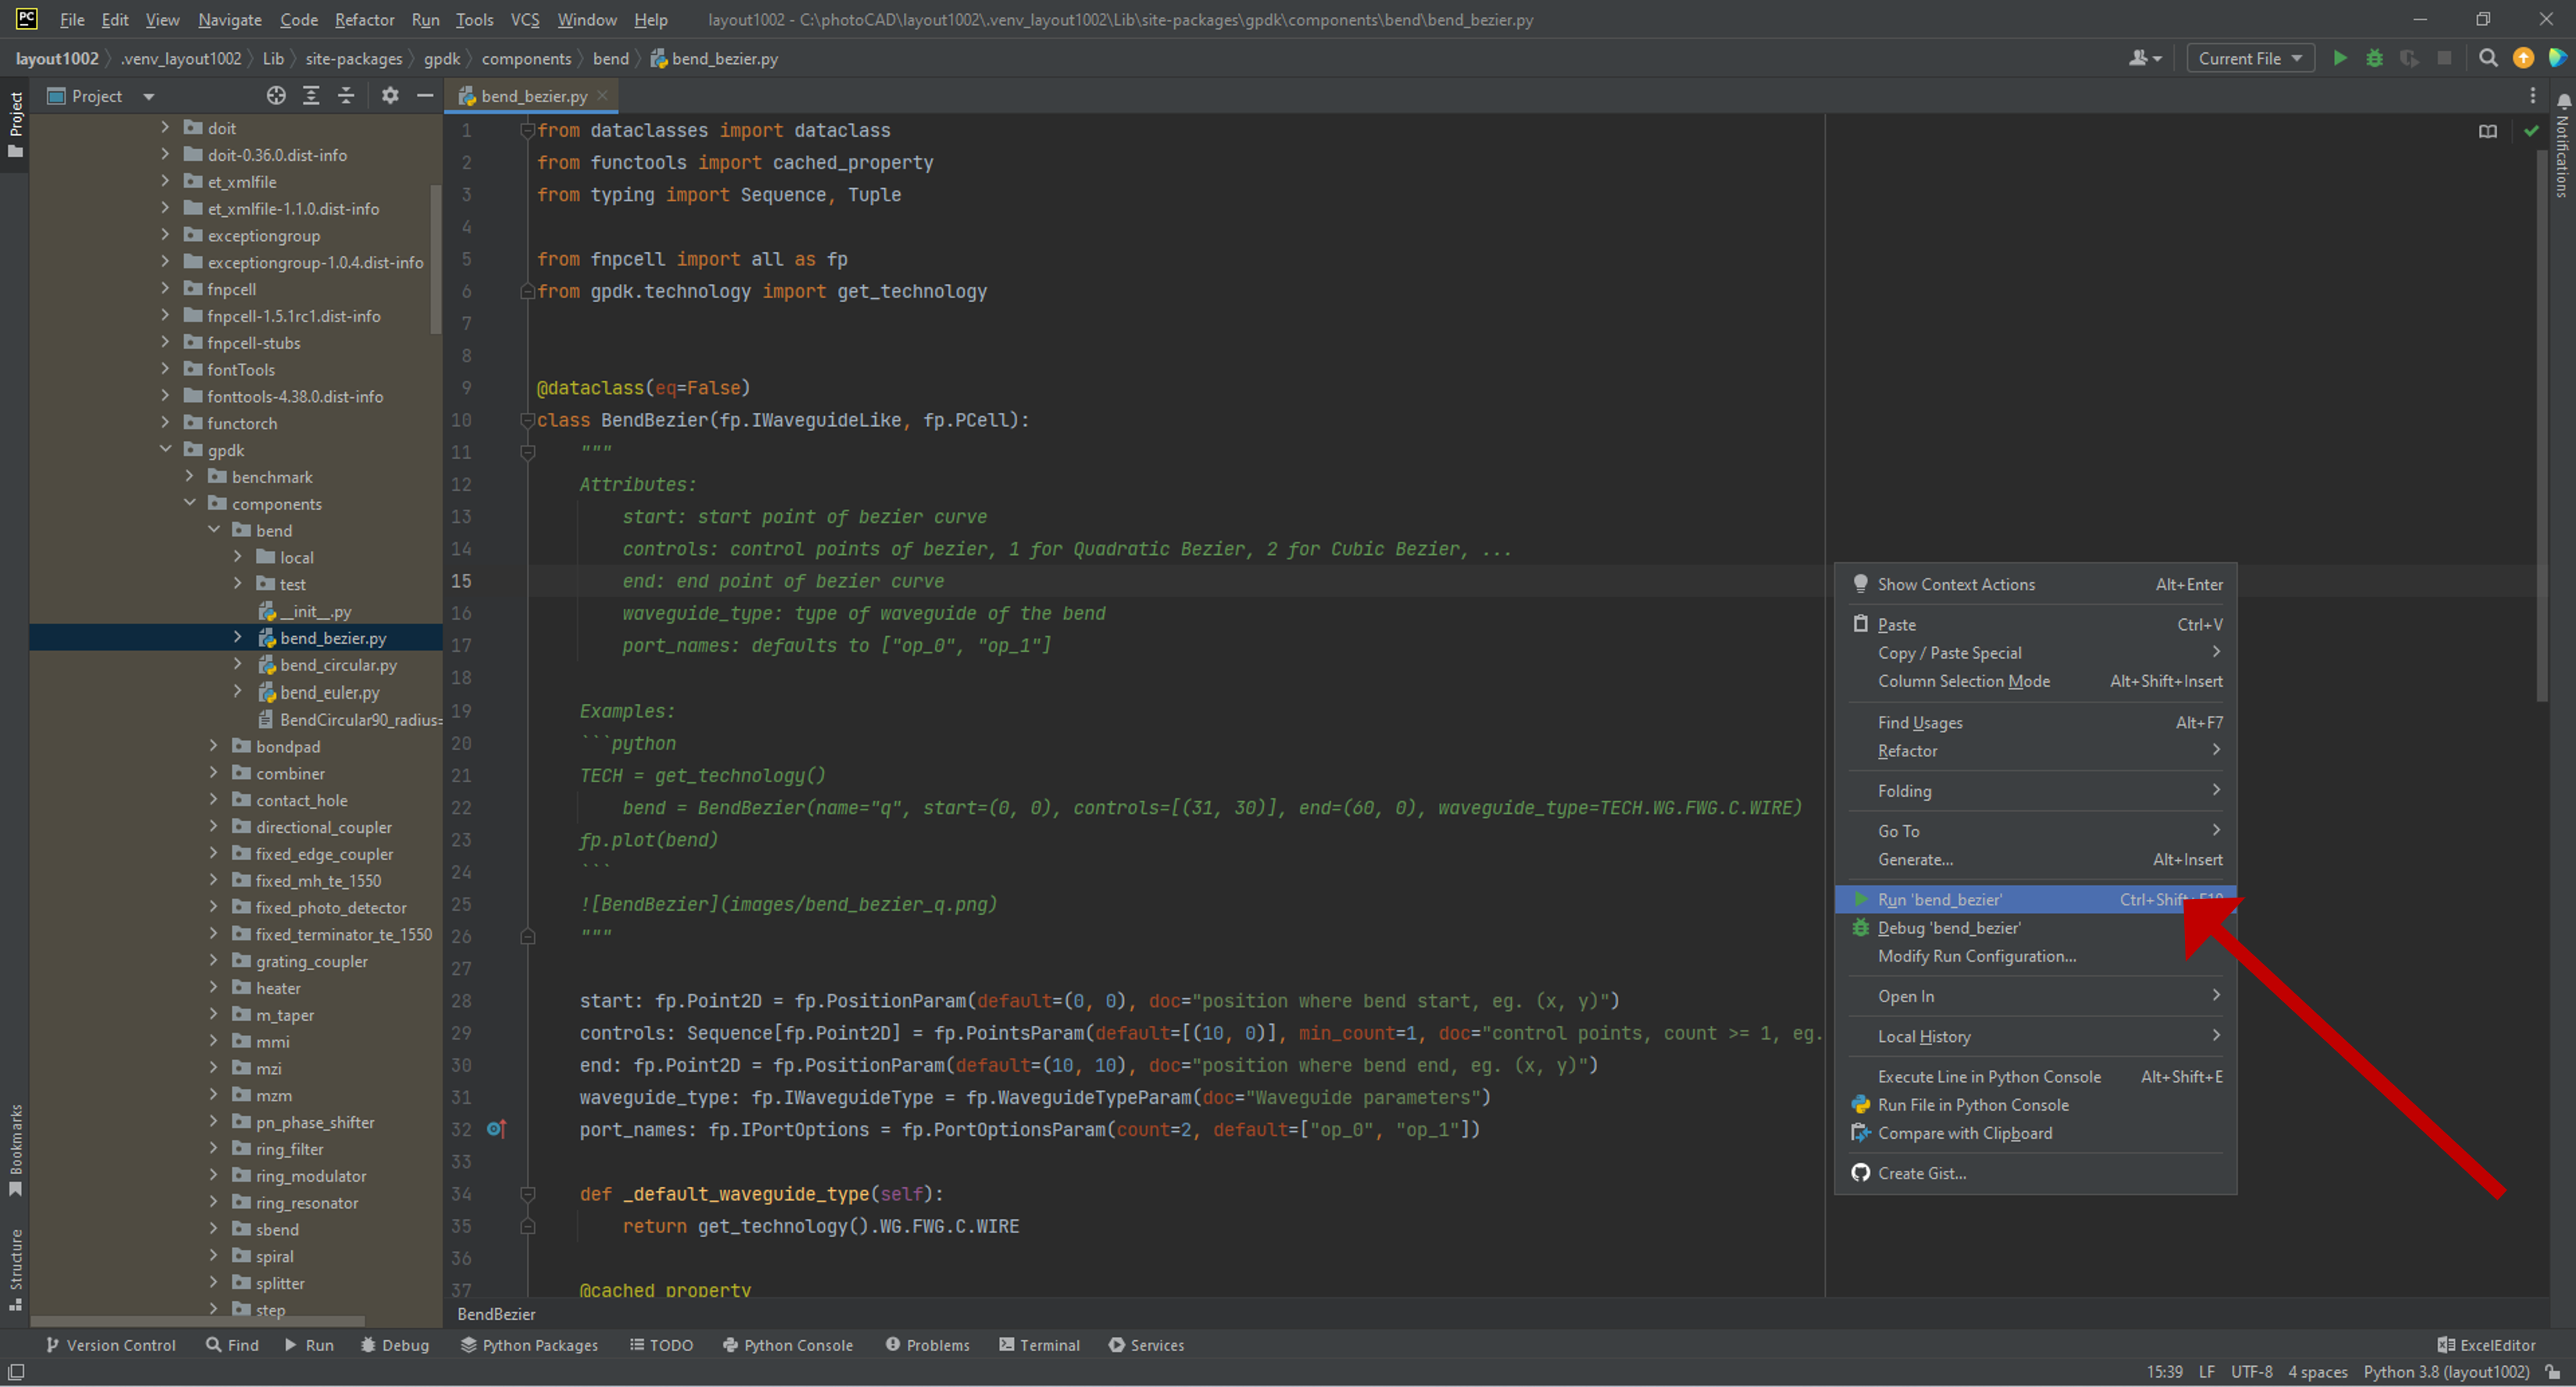Viewport: 2576px width, 1387px height.
Task: Open the Project panel gear options
Action: point(390,96)
